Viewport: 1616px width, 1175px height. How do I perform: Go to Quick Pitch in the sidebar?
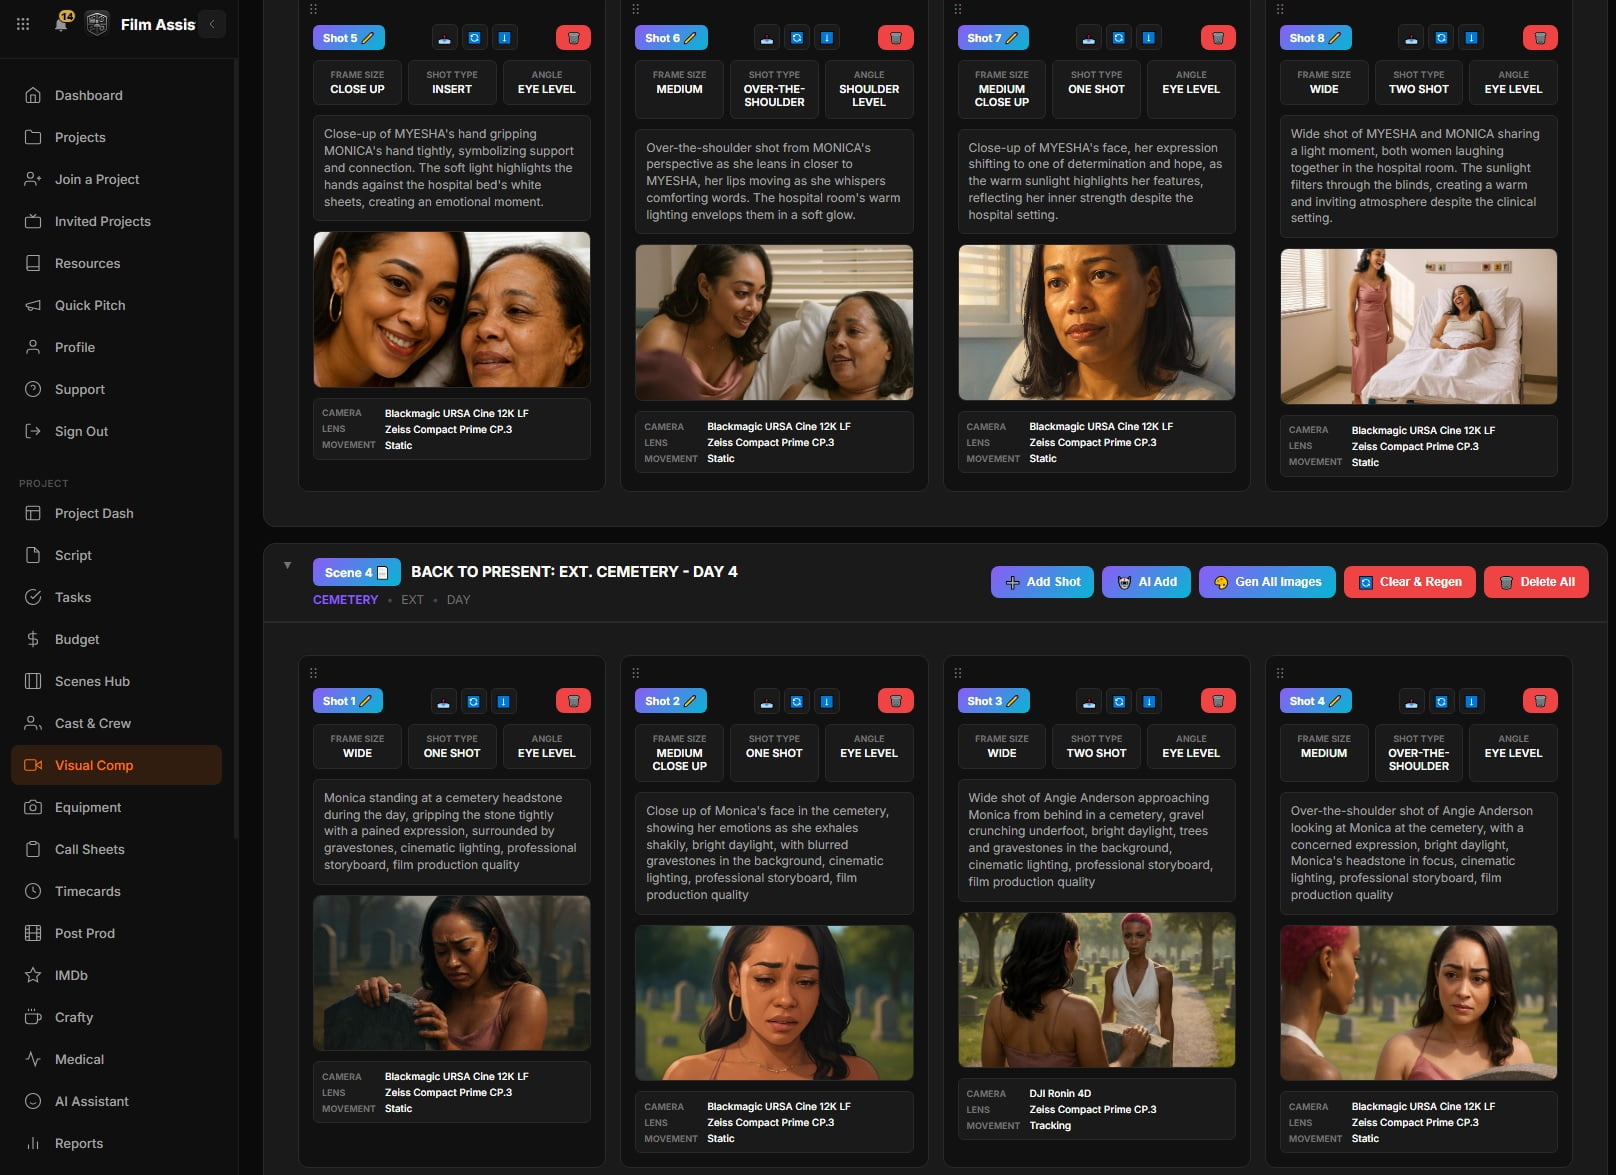click(117, 305)
